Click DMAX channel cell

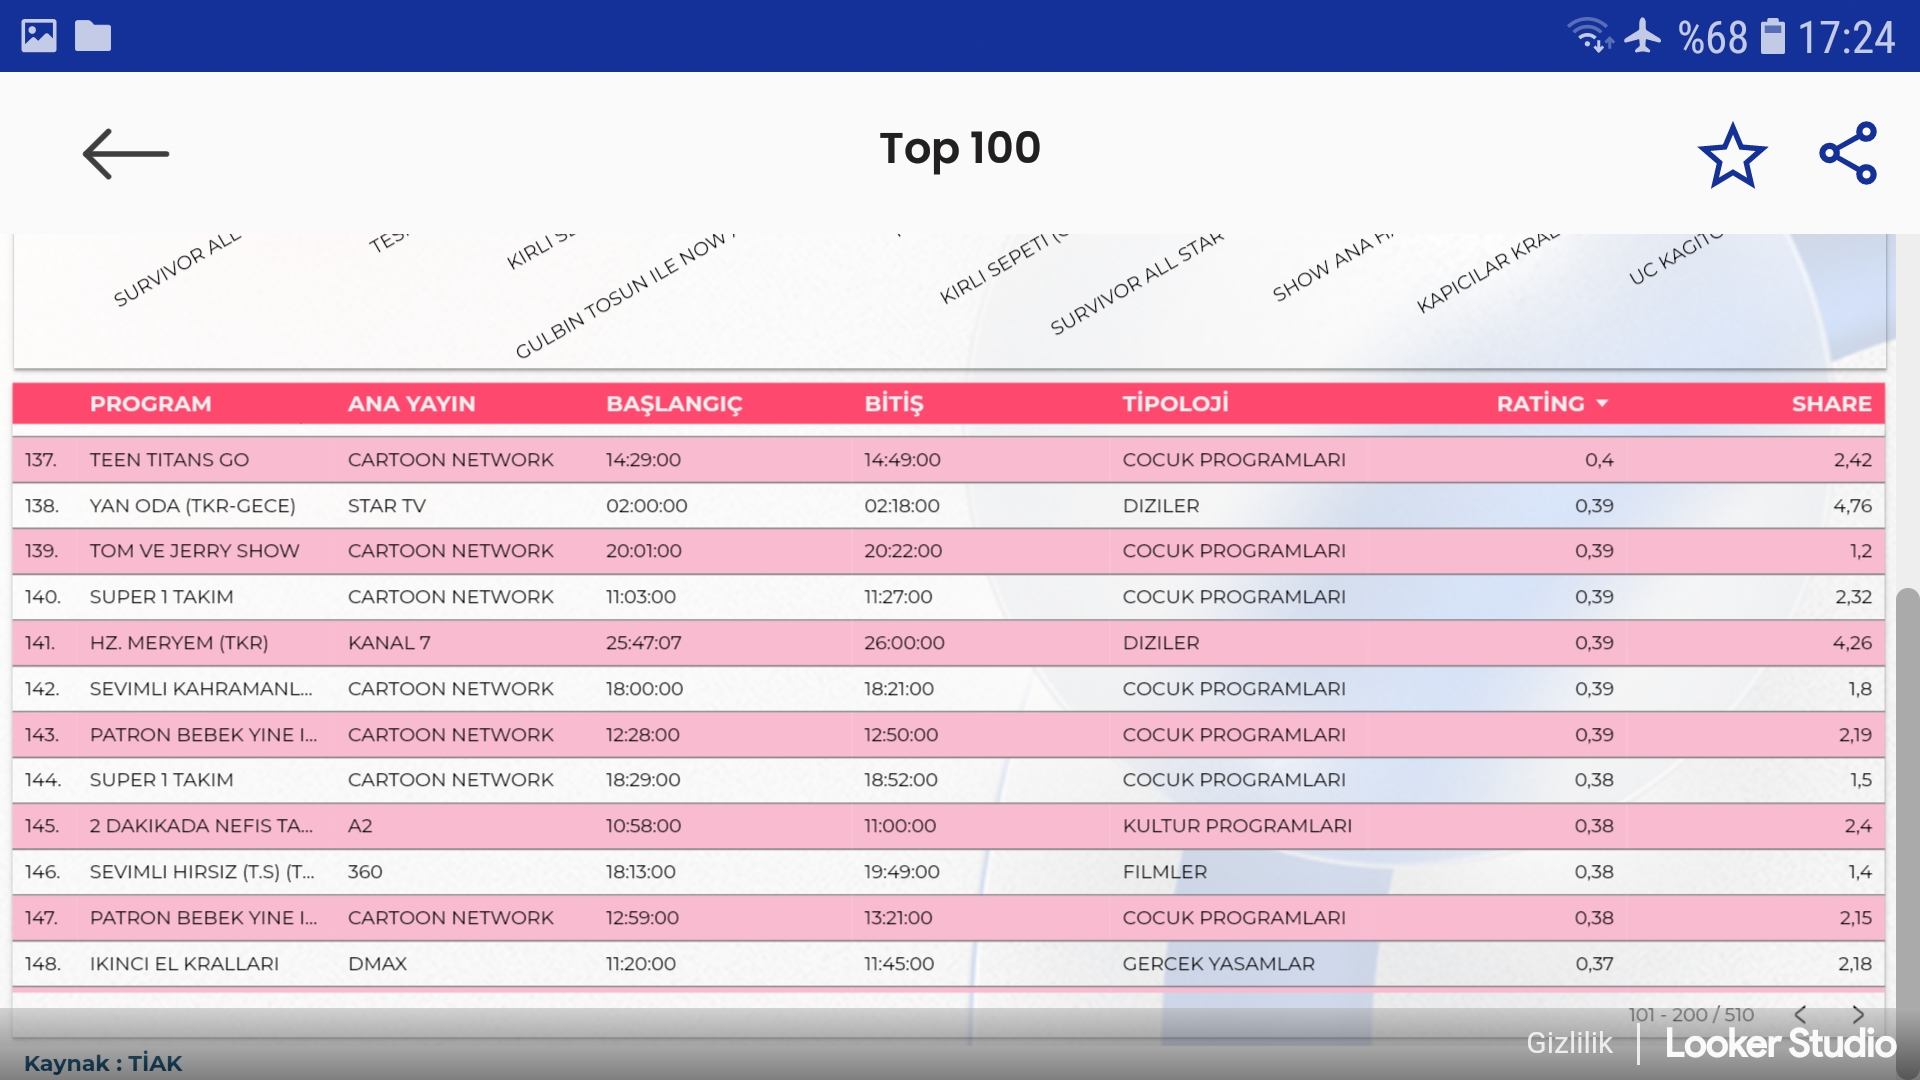click(377, 964)
